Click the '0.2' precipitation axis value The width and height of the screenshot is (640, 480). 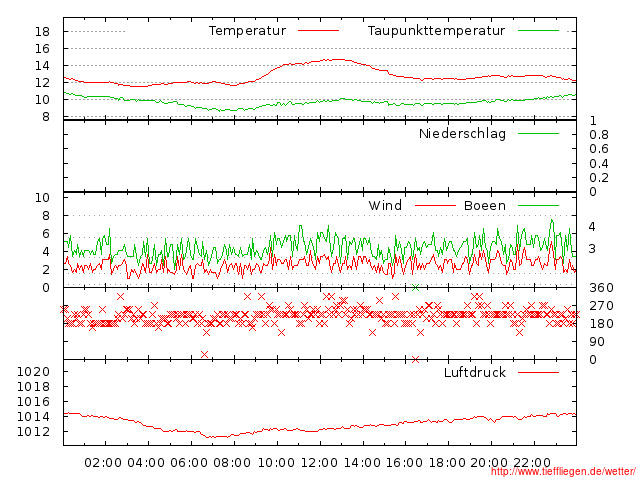tap(599, 178)
